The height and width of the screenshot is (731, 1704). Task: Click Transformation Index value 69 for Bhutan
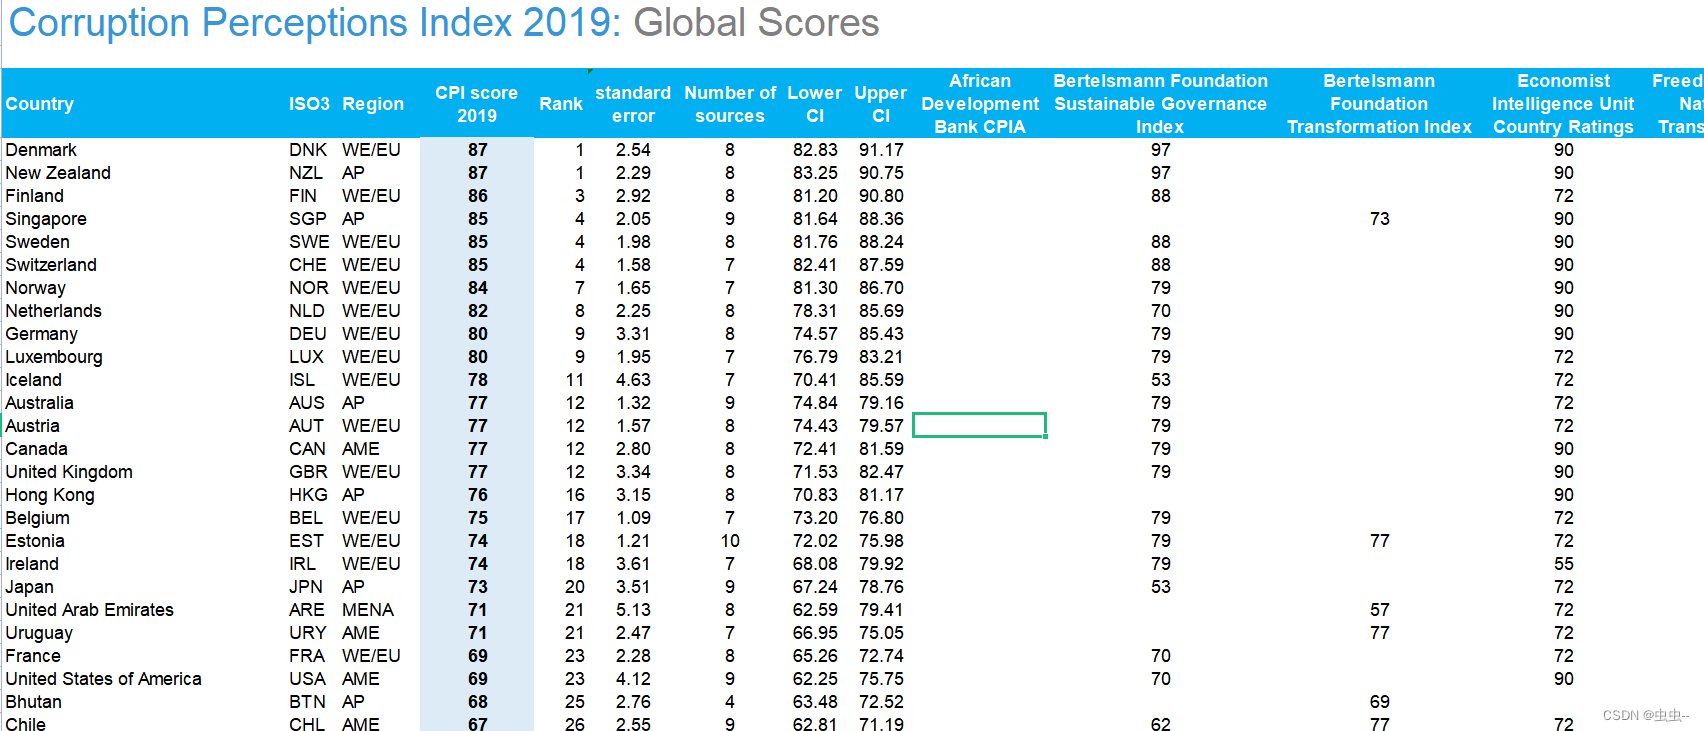1379,702
